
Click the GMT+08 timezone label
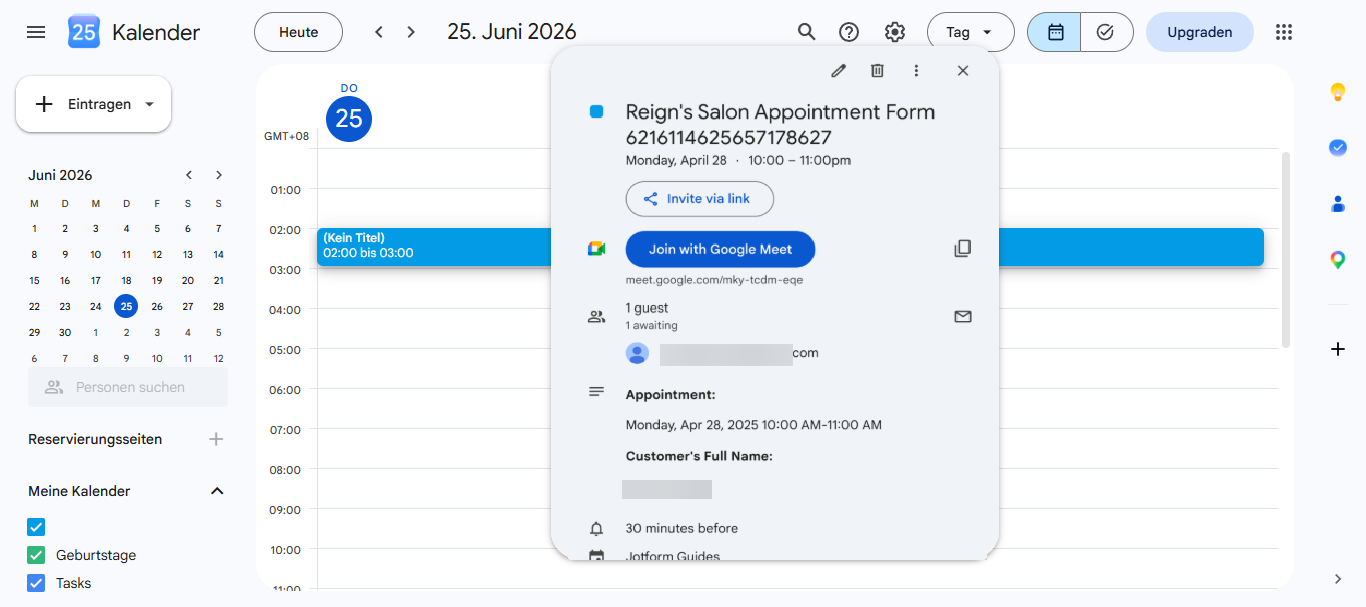(x=287, y=136)
